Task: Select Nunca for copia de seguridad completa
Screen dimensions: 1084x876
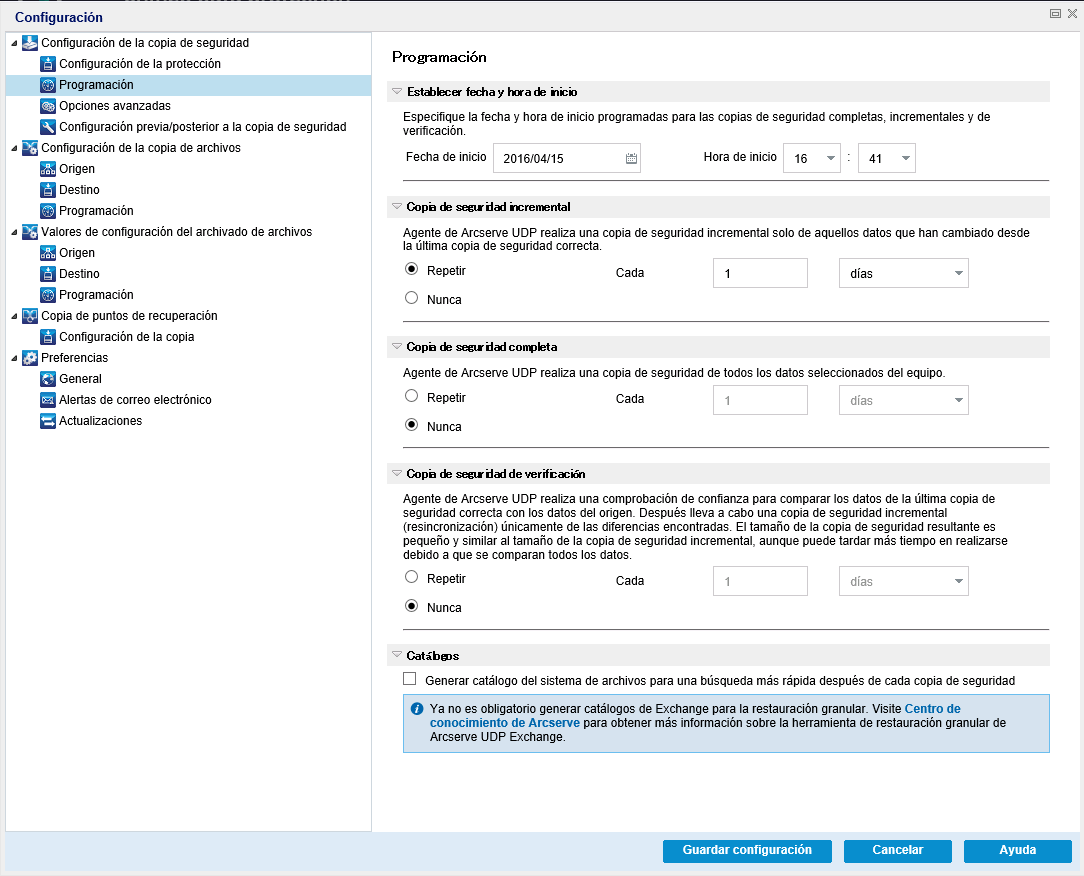Action: coord(411,425)
